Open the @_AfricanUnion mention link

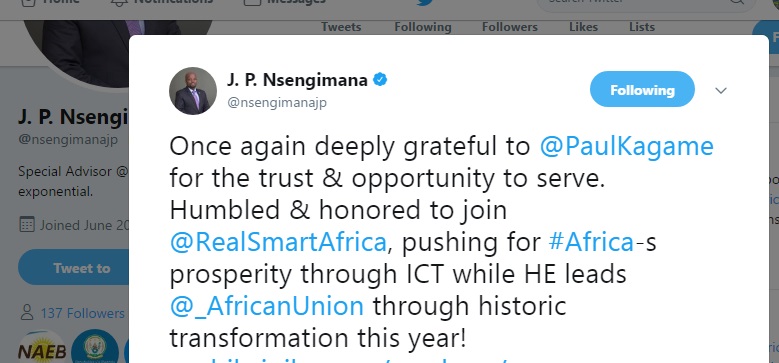pyautogui.click(x=267, y=306)
